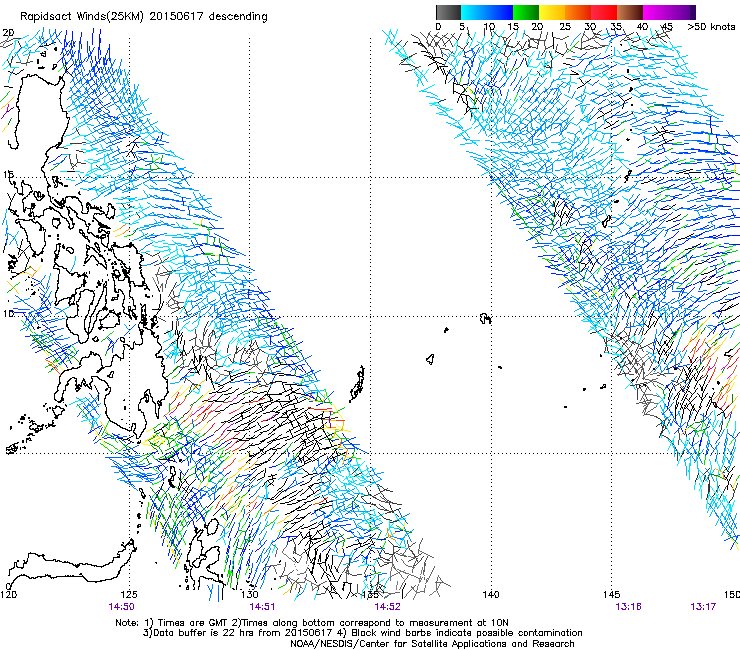This screenshot has height=650, width=740.
Task: Click the '120' longitude axis label
Action: 8,594
